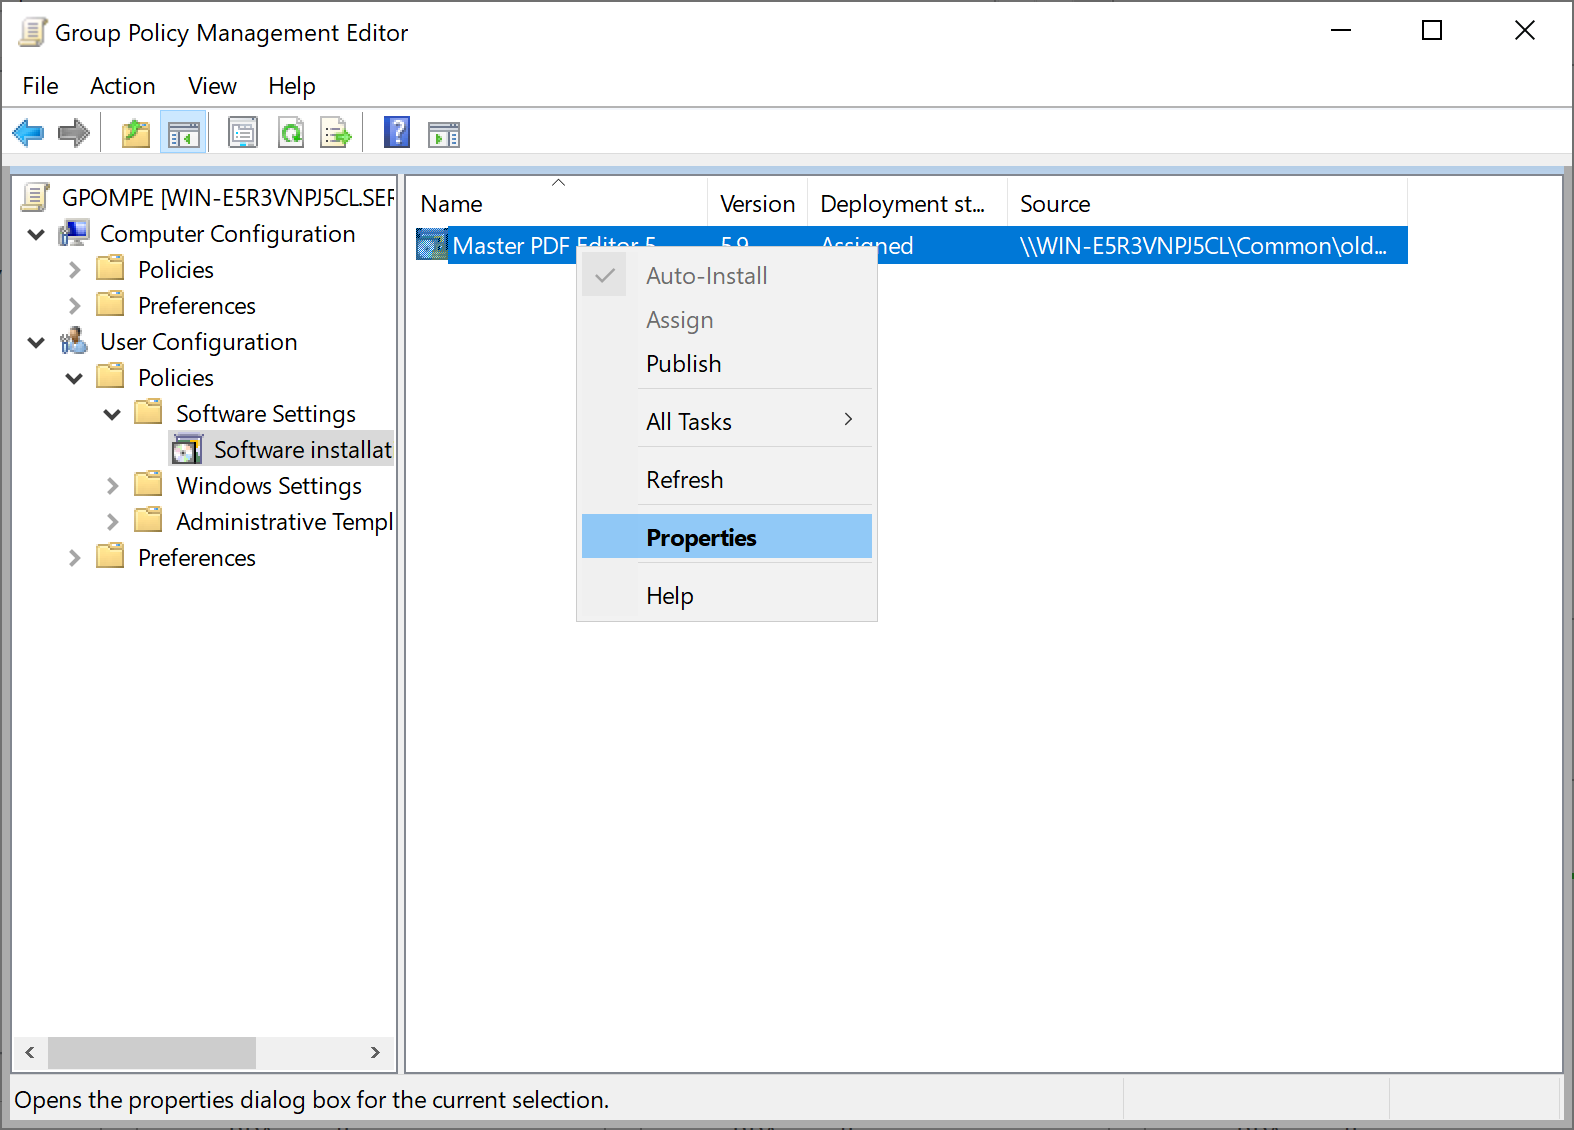Click the green Refresh toolbar icon
The image size is (1574, 1130).
click(291, 133)
